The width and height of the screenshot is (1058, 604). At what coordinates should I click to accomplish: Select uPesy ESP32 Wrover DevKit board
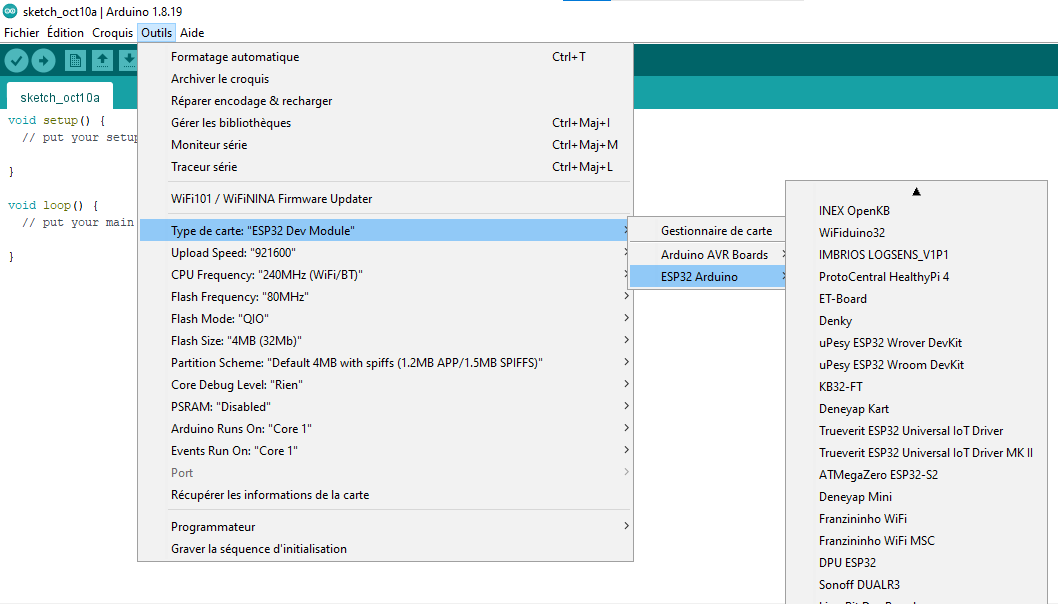(x=916, y=343)
